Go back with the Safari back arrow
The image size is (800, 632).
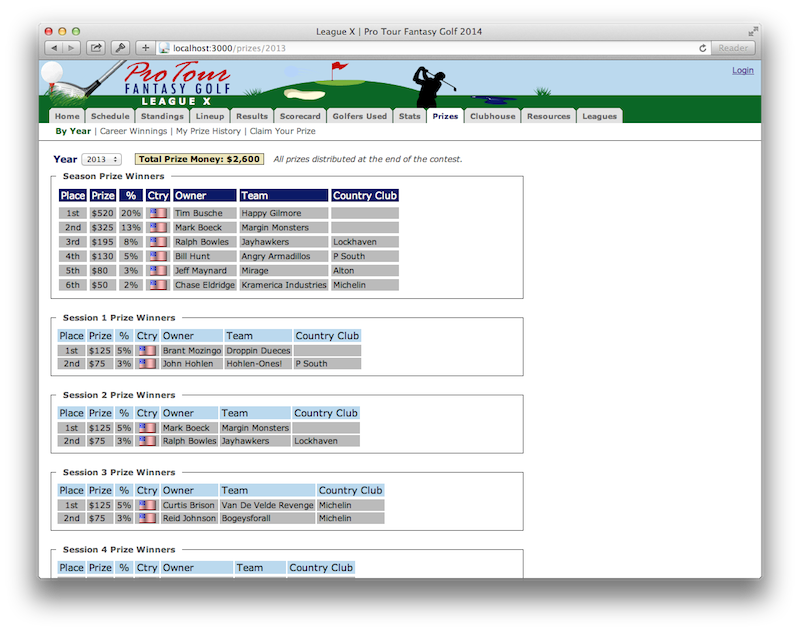point(54,48)
